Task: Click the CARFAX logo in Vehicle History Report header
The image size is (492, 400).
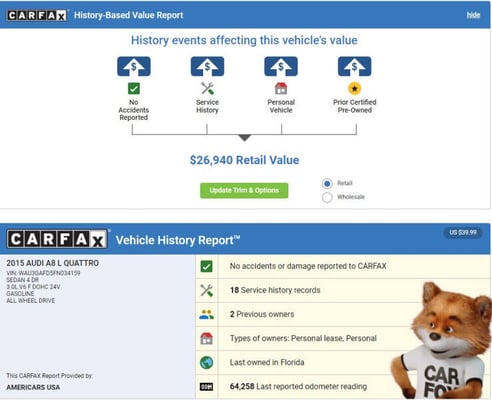Action: (57, 239)
